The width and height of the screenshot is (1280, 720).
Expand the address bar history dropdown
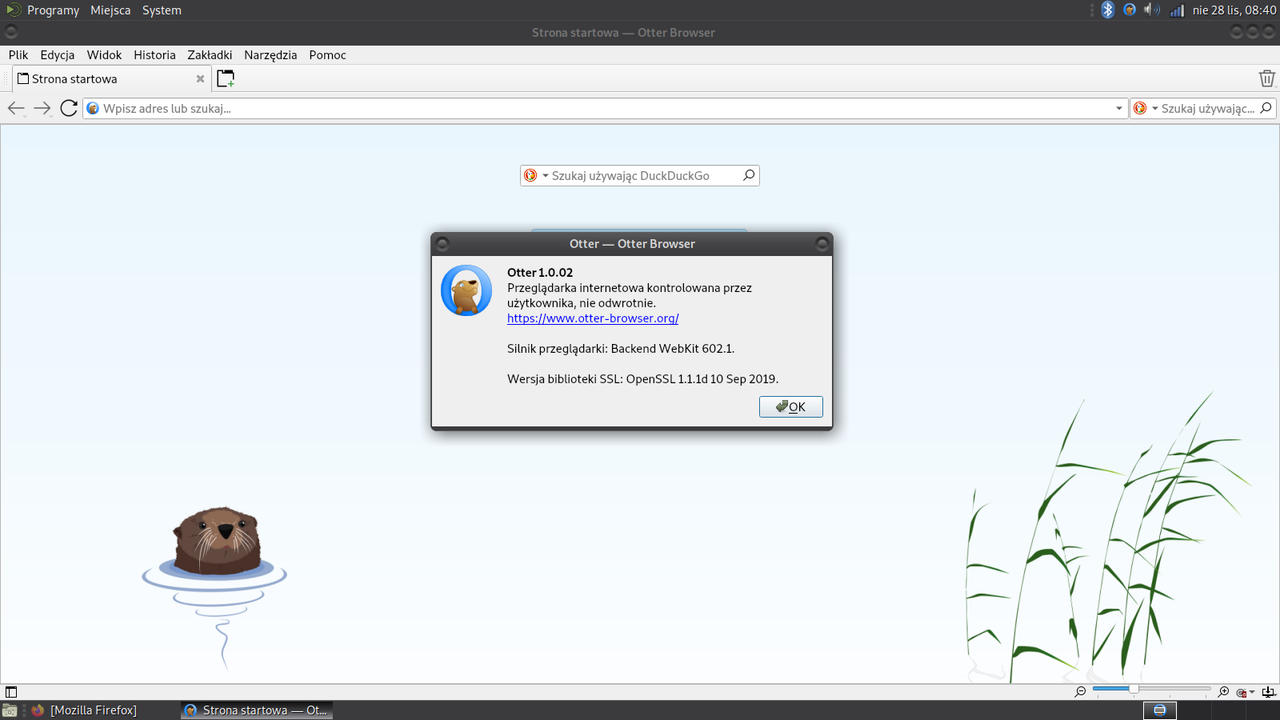click(1119, 108)
